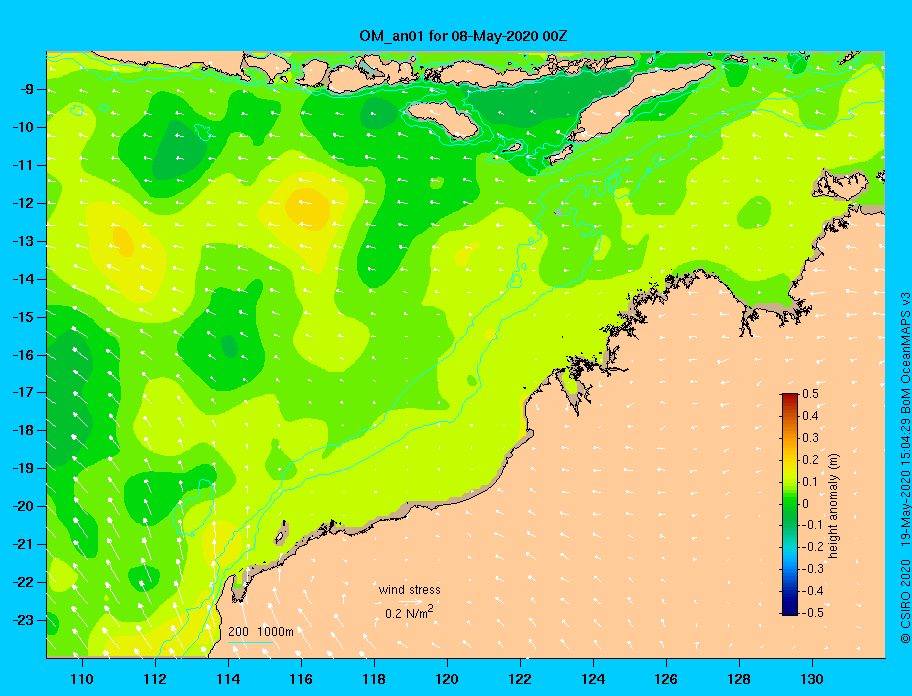Click latitude axis label -19
The image size is (912, 696).
23,469
